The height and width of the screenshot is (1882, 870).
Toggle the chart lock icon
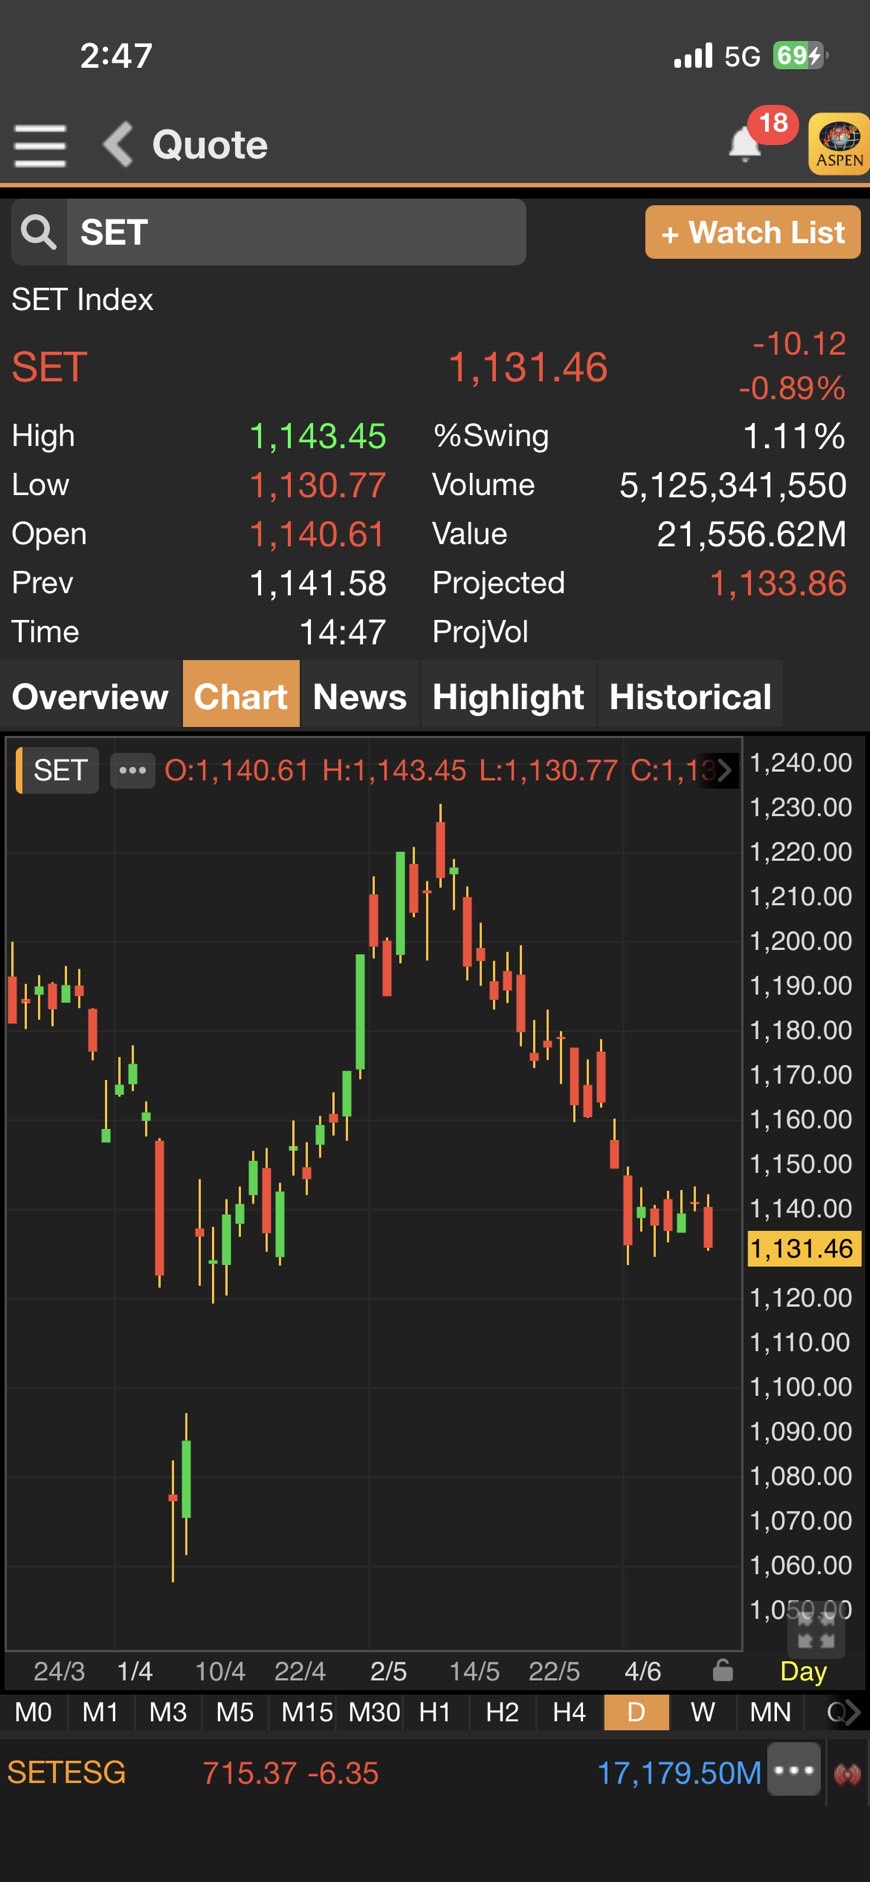click(723, 1671)
